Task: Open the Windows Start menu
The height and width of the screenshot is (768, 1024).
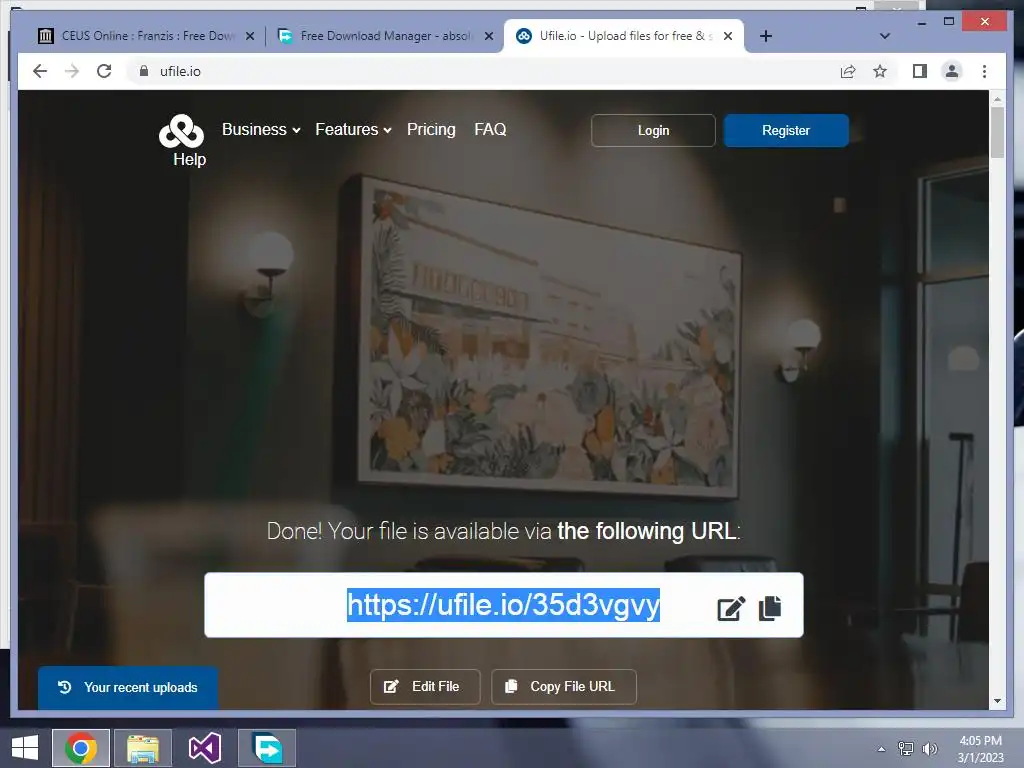Action: 25,748
